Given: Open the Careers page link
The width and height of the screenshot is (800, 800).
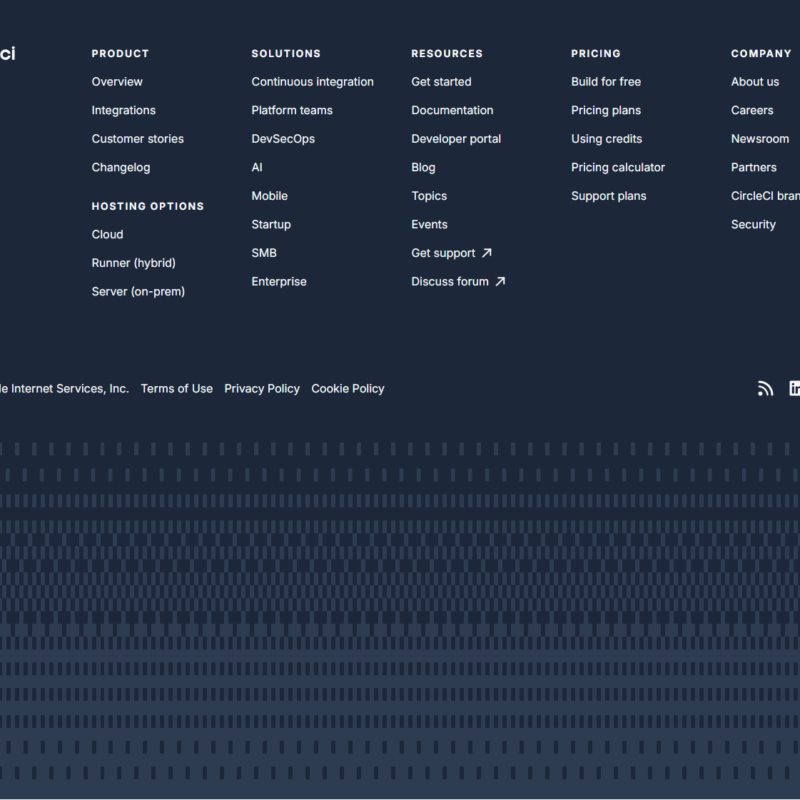Looking at the screenshot, I should coord(752,111).
